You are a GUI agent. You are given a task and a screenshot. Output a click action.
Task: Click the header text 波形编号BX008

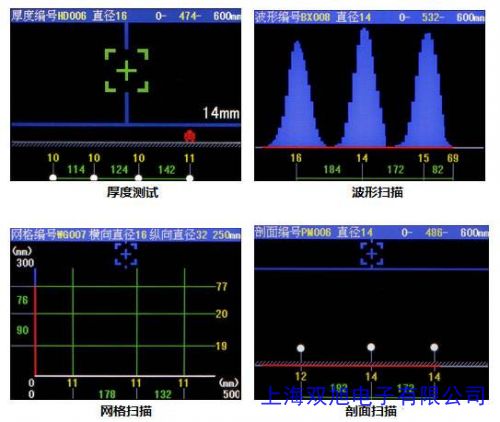click(293, 17)
